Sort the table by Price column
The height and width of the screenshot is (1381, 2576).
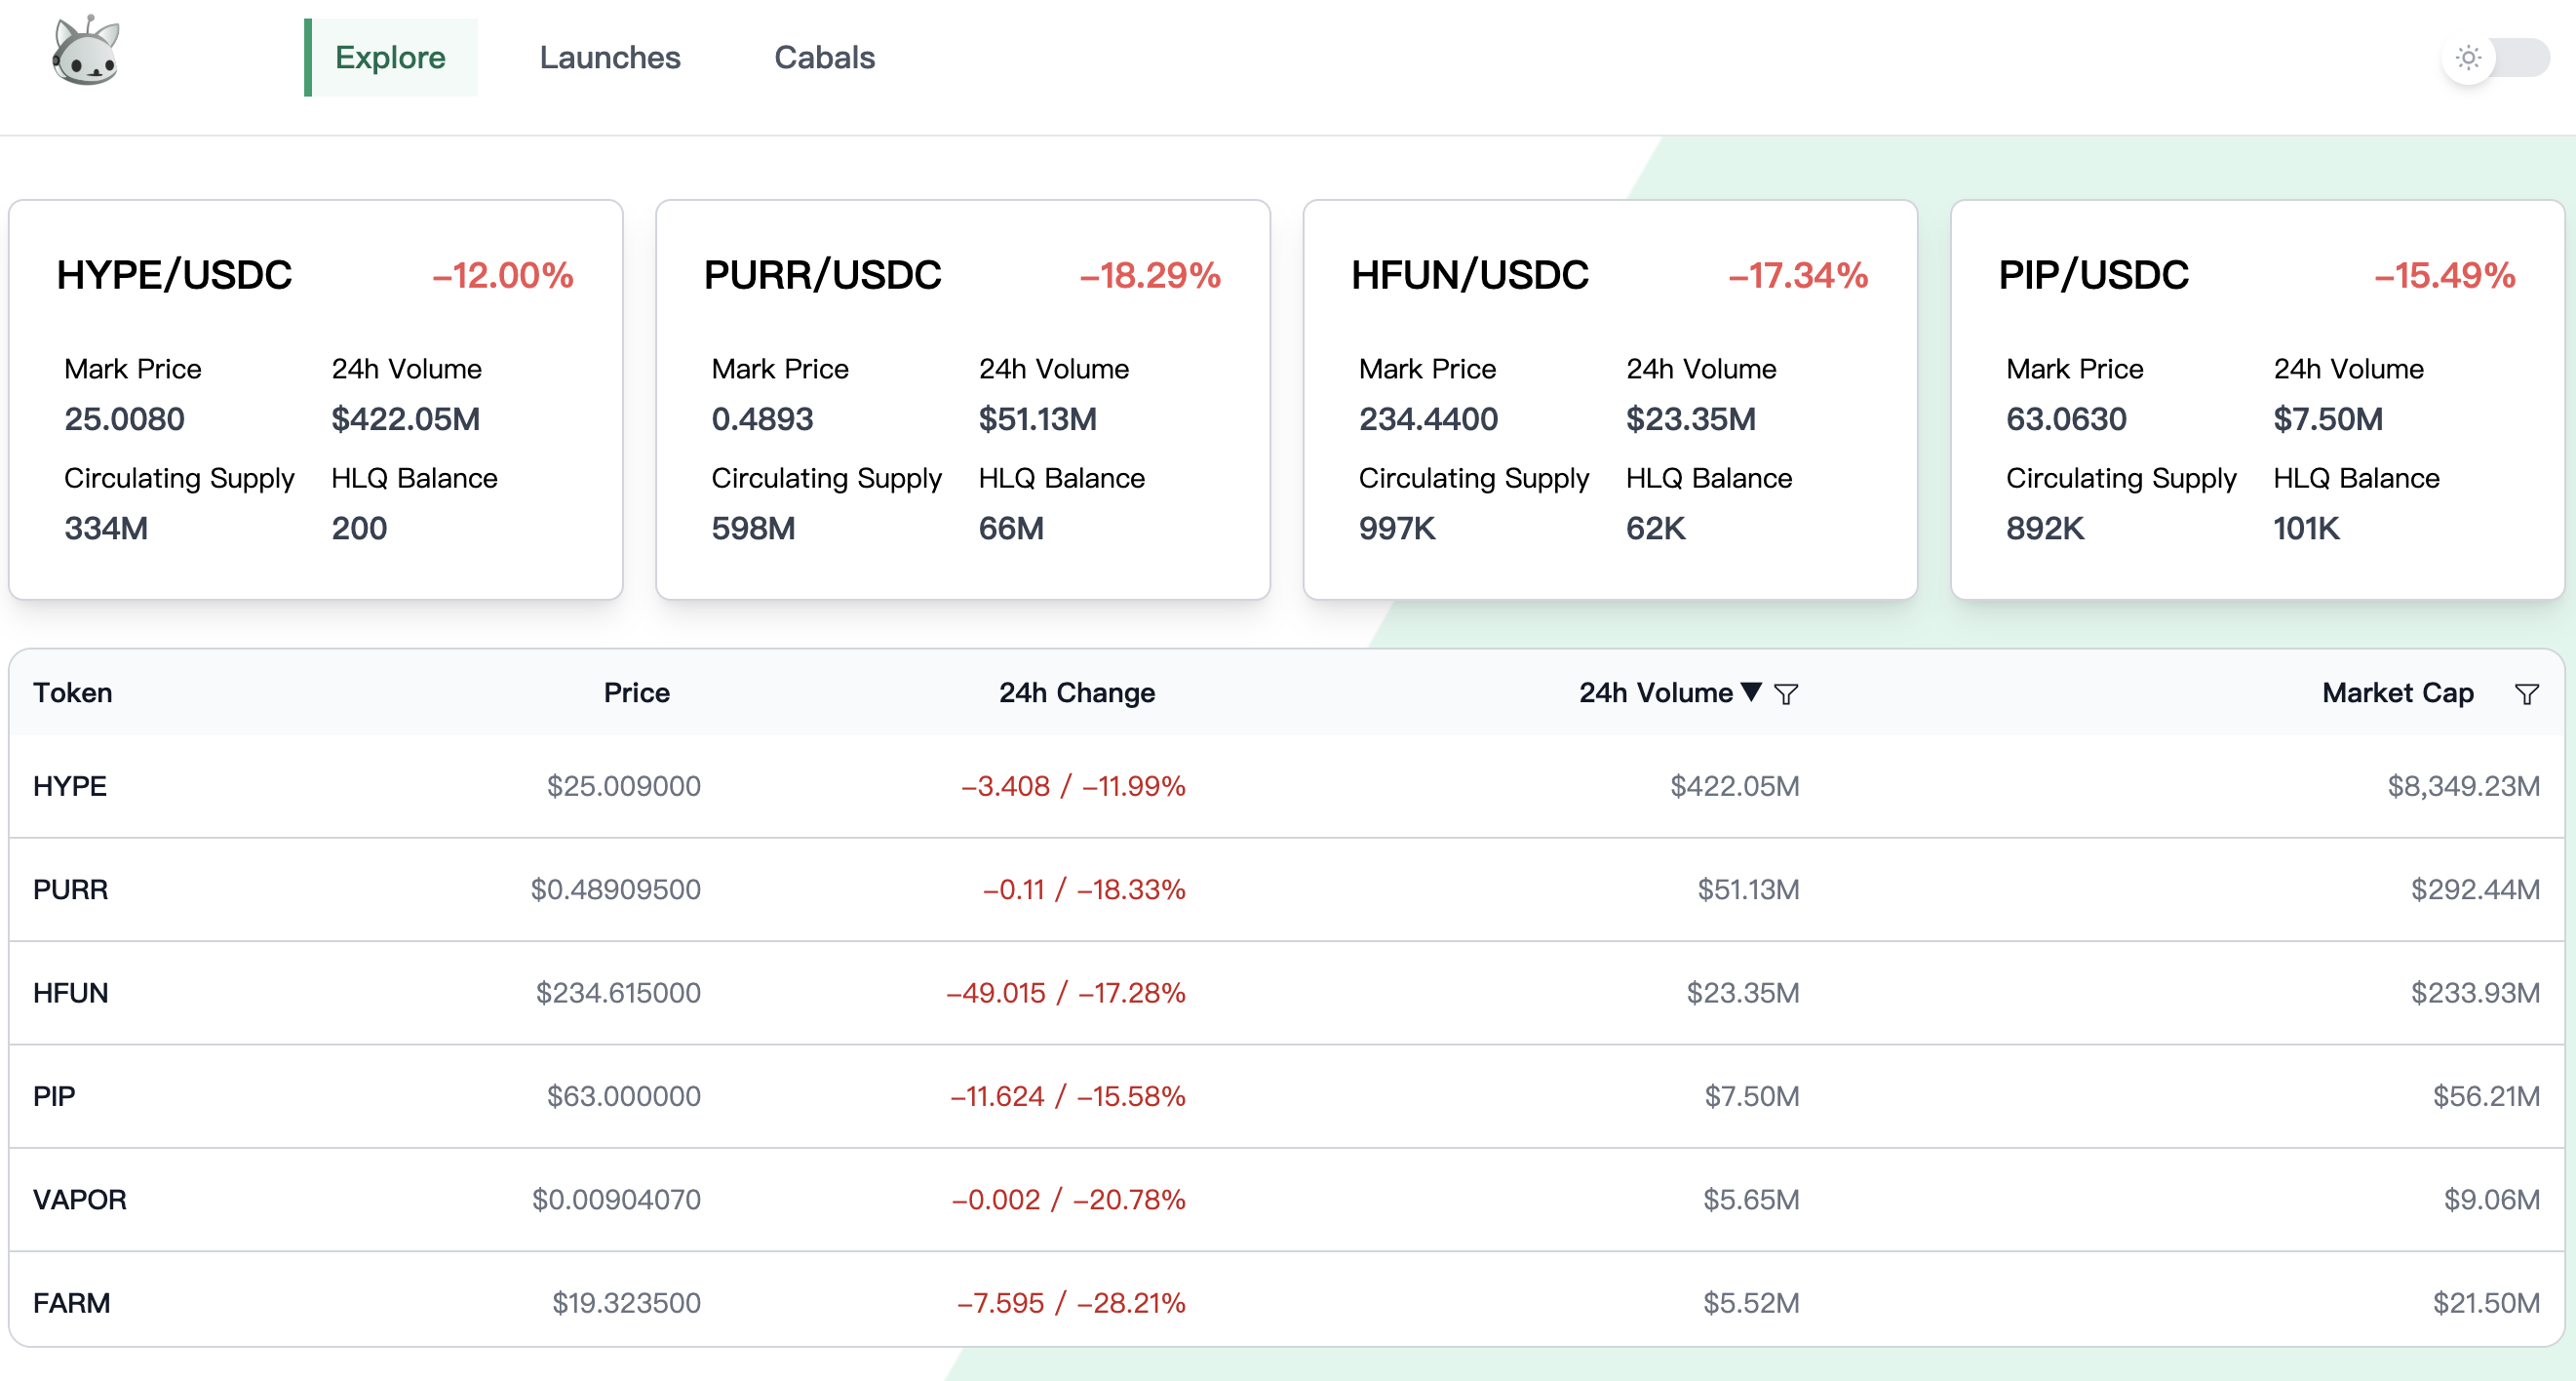636,693
